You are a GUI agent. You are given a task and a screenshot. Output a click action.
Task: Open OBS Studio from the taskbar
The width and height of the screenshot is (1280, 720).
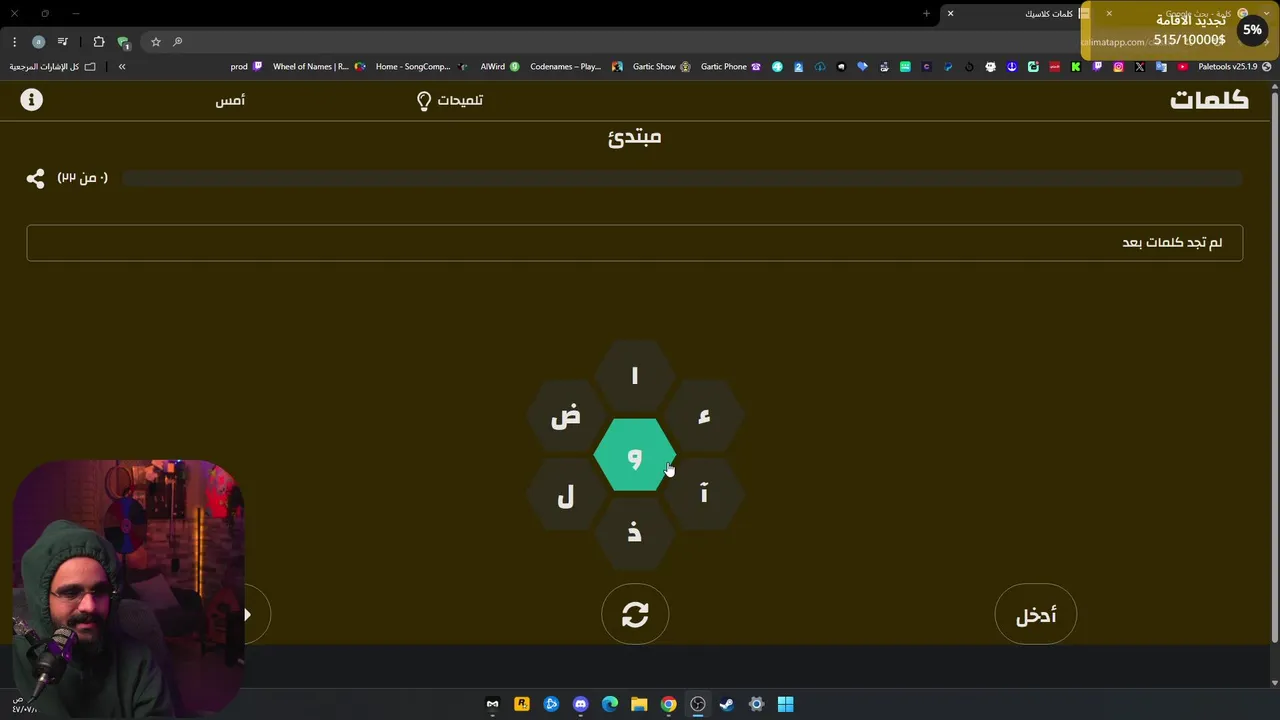pos(698,704)
